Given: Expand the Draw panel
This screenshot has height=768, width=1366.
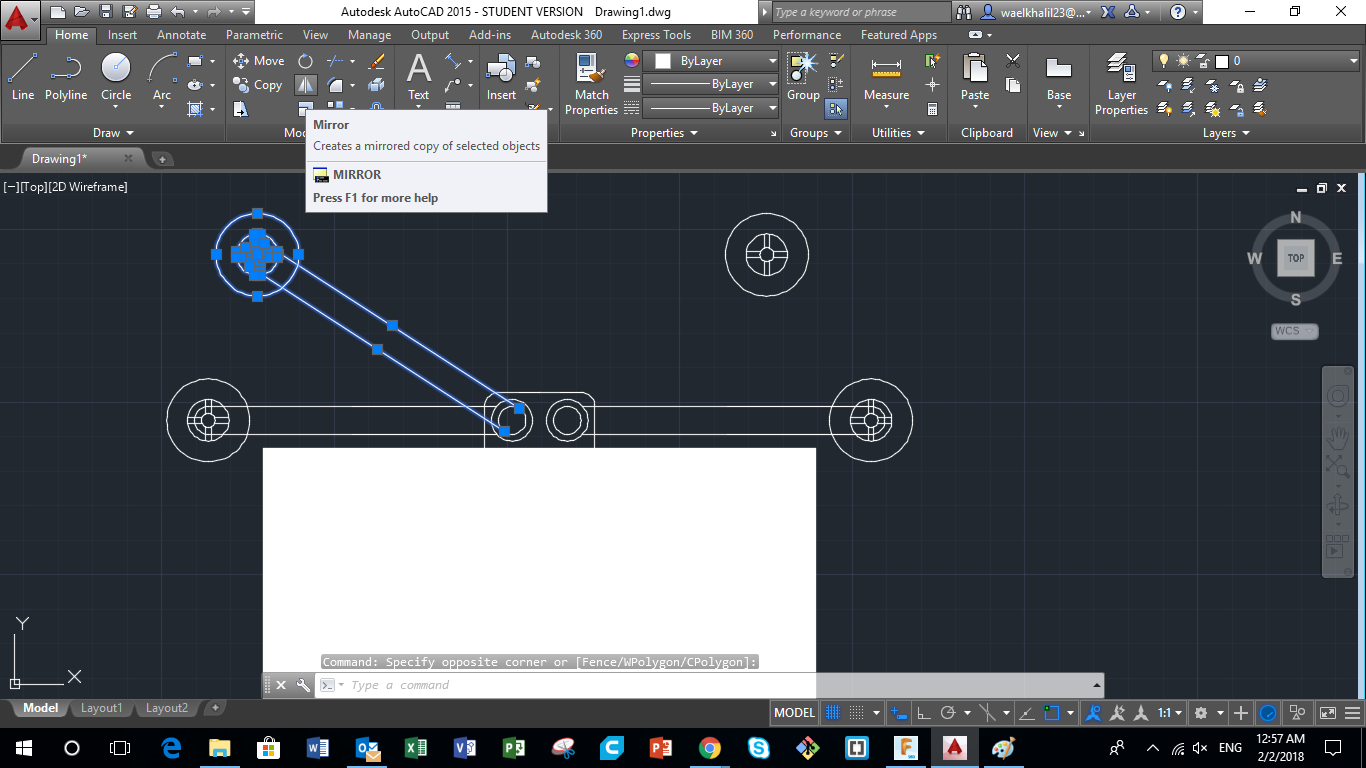Looking at the screenshot, I should (x=113, y=133).
